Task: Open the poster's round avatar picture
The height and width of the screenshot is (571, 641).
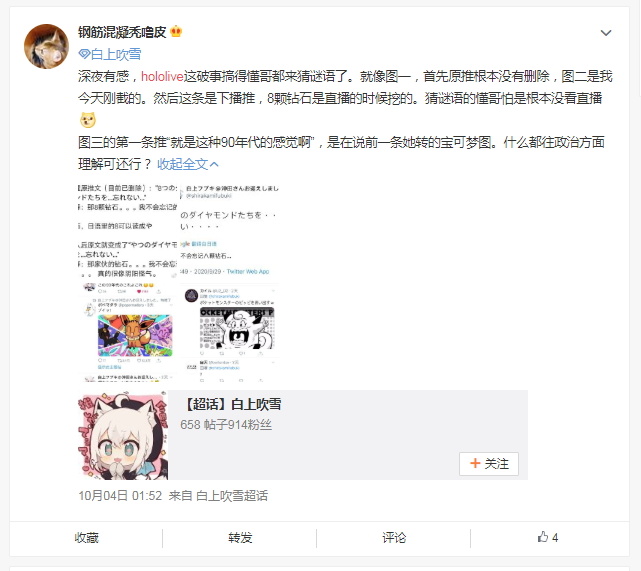Action: [x=46, y=46]
